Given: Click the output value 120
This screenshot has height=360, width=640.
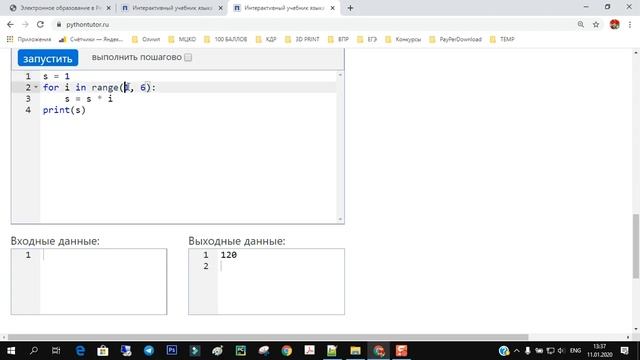Looking at the screenshot, I should 229,255.
